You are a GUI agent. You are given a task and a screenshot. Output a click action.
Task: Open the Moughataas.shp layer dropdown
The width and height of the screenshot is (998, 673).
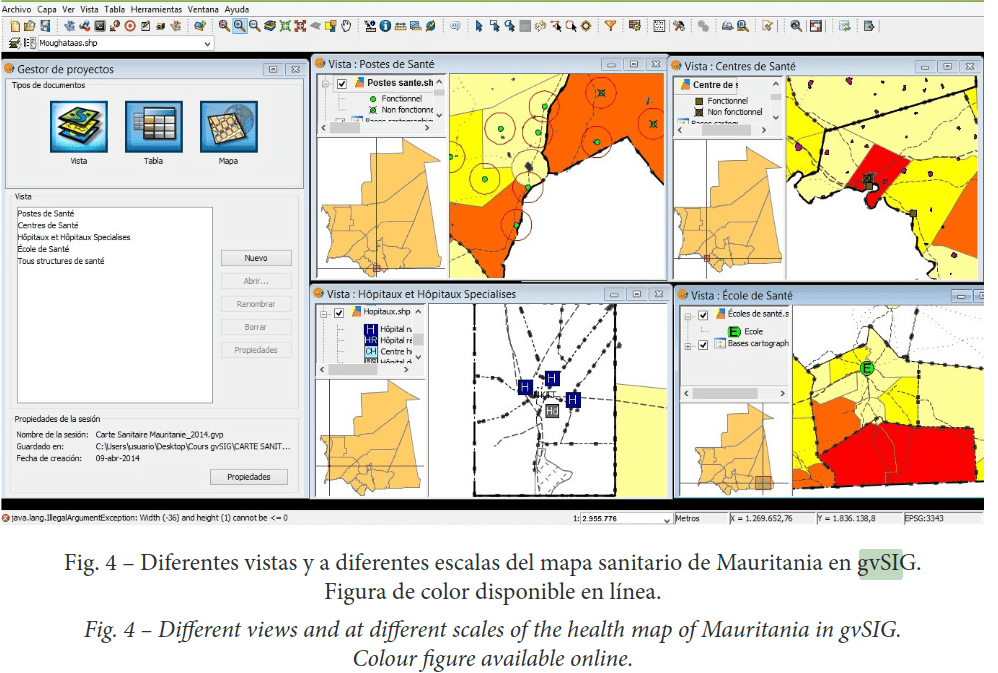(x=207, y=44)
